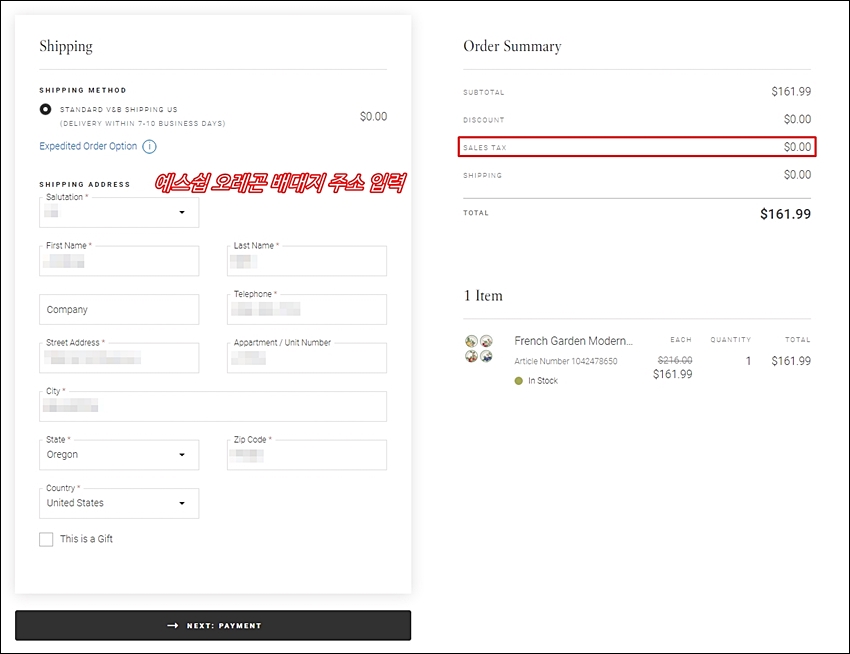Image resolution: width=850 pixels, height=654 pixels.
Task: Click Article Number 1042478650 text
Action: (x=565, y=361)
